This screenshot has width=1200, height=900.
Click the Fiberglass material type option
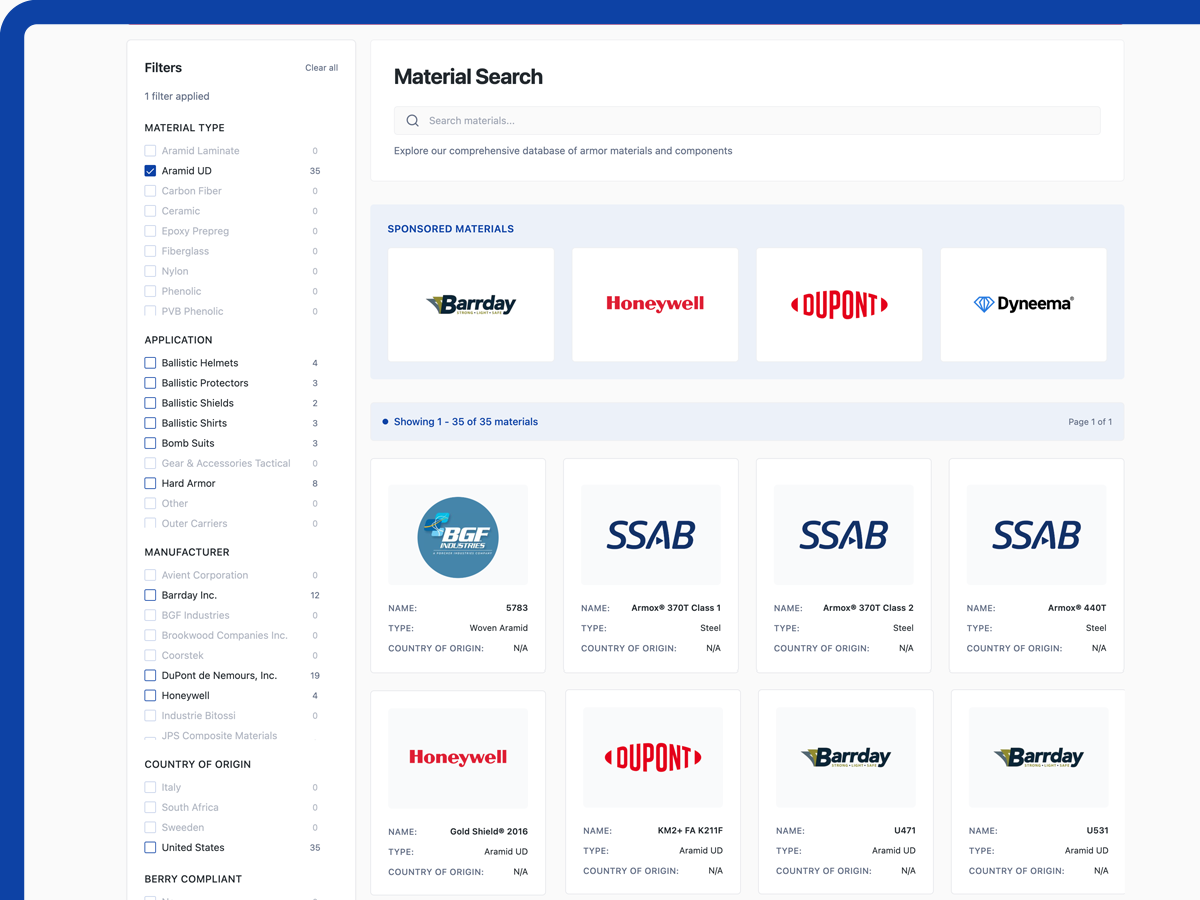click(185, 251)
